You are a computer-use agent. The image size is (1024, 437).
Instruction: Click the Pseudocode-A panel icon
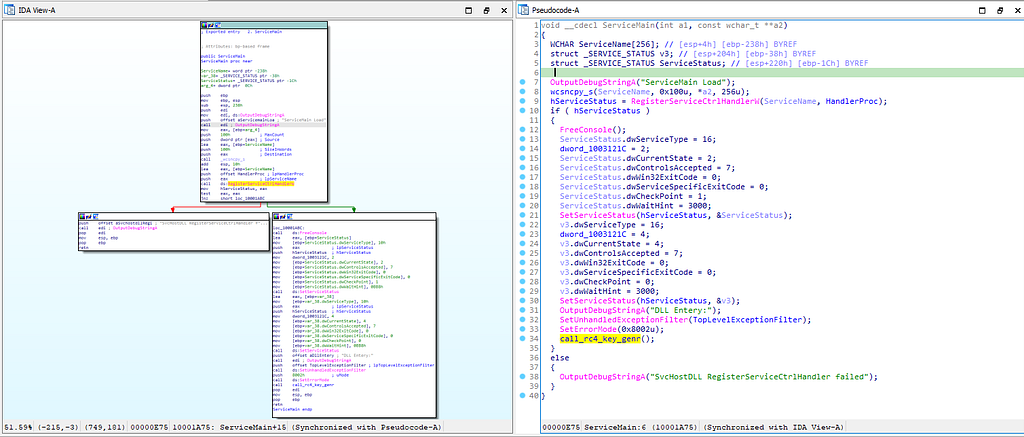[524, 10]
